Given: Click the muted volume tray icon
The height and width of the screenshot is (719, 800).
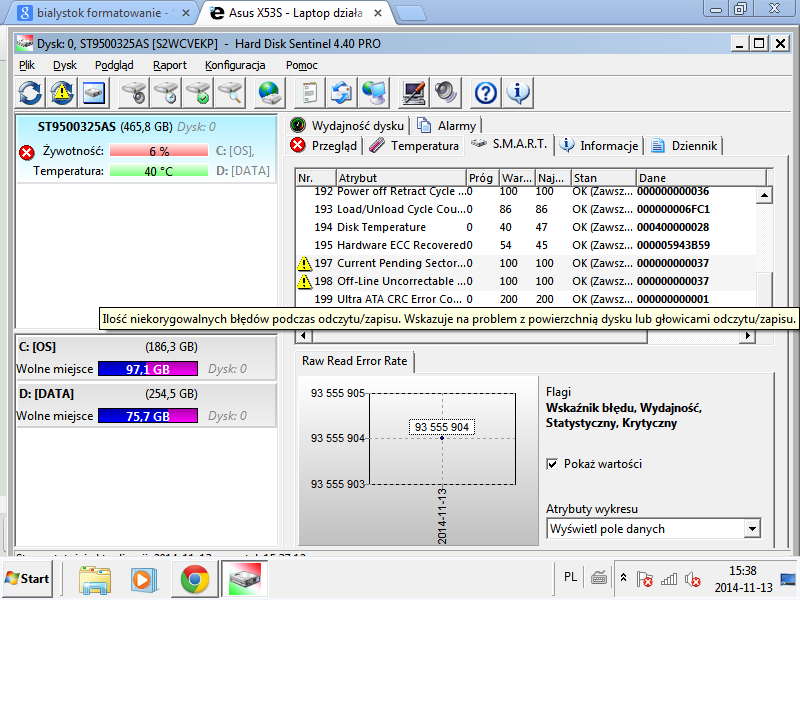Looking at the screenshot, I should click(x=692, y=579).
